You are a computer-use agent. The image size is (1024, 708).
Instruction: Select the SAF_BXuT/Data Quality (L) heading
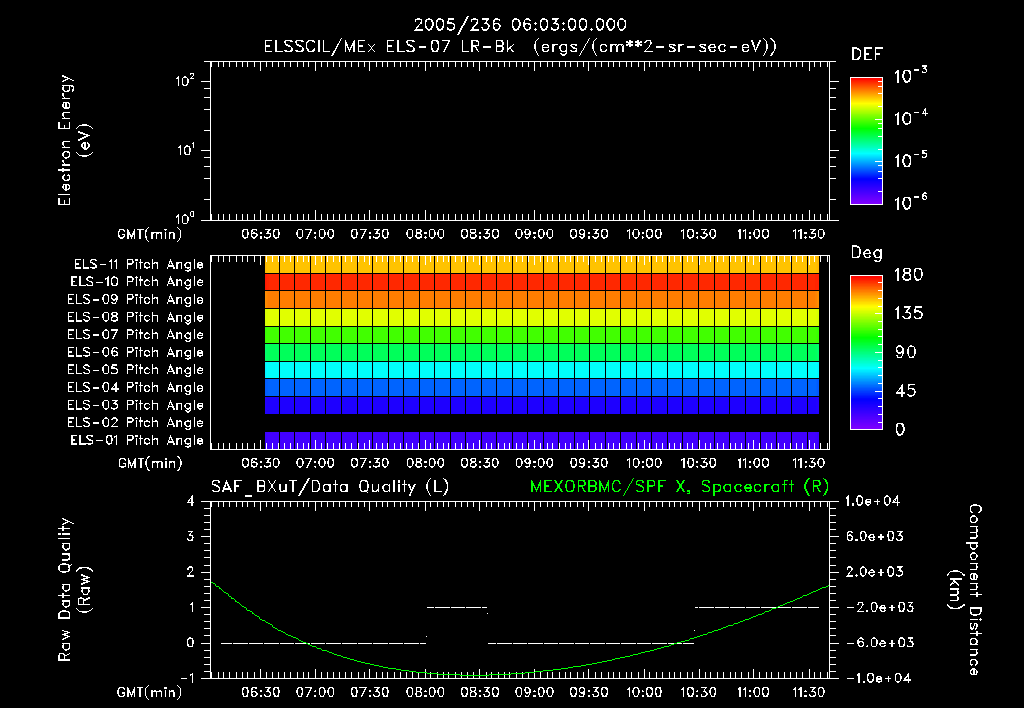[330, 487]
